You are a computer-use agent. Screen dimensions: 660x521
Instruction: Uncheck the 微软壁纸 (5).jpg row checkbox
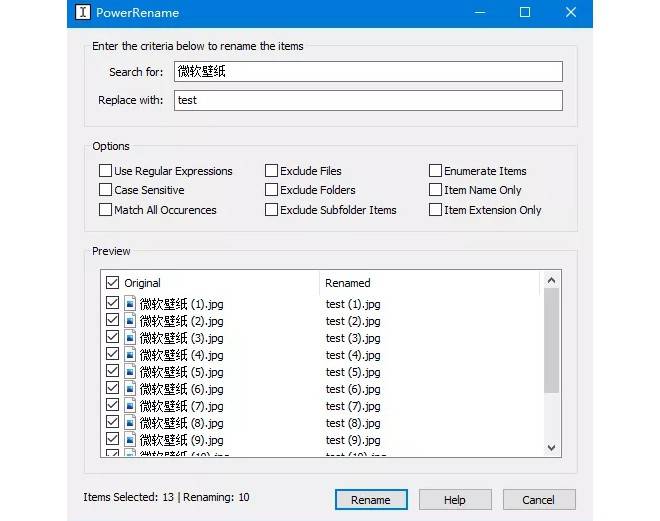(x=112, y=371)
